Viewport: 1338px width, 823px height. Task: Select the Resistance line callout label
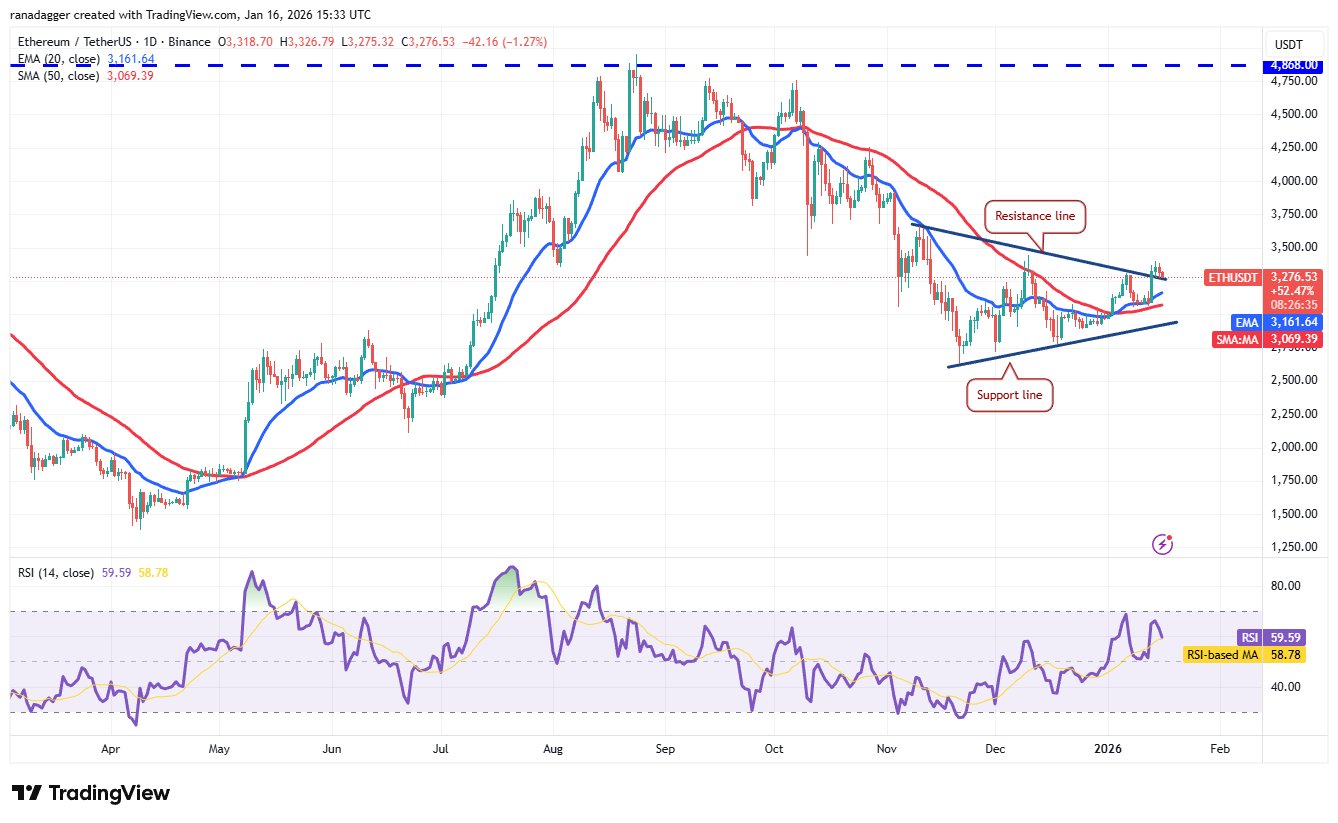[x=1037, y=214]
